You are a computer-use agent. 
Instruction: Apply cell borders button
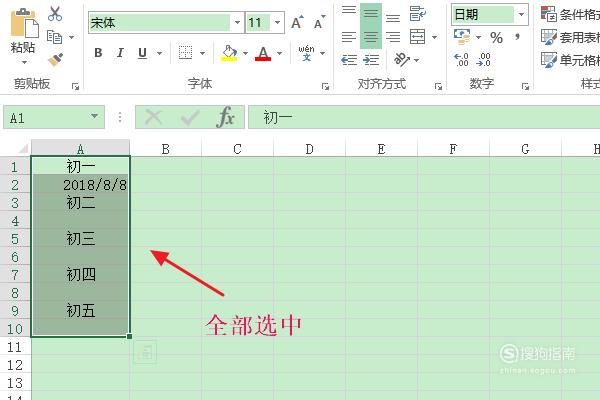186,53
